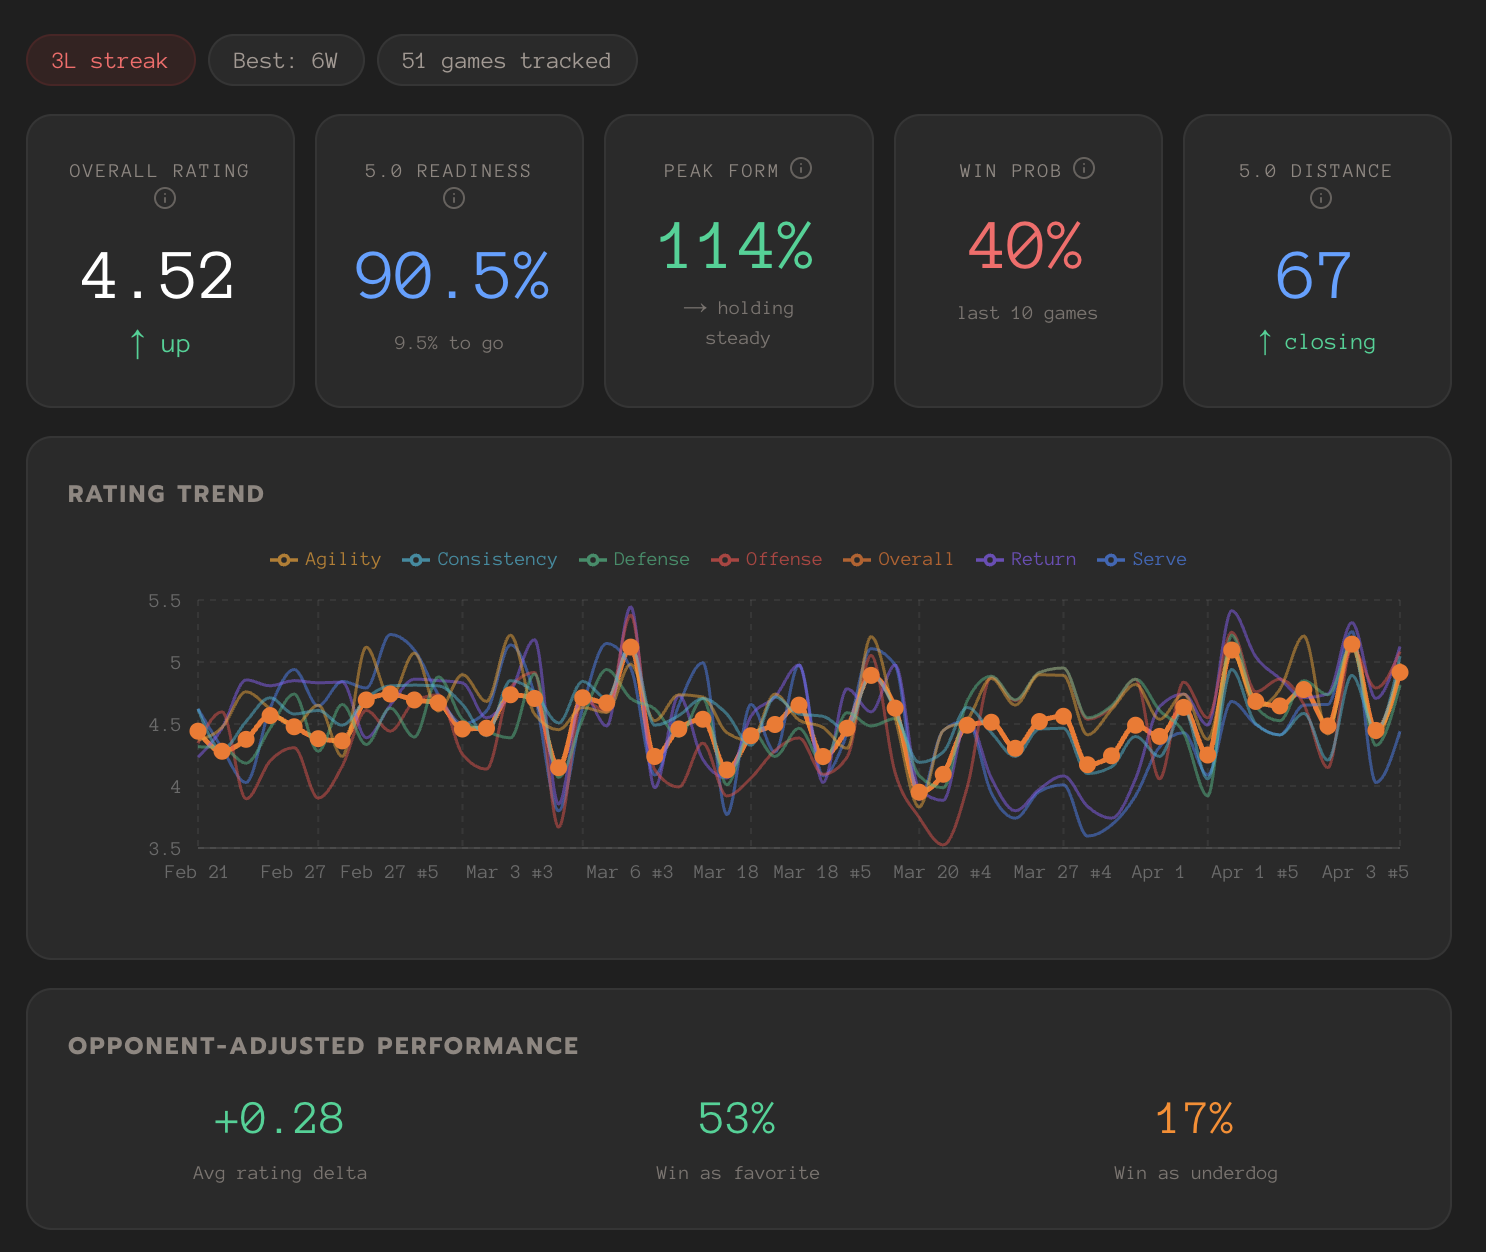Image resolution: width=1486 pixels, height=1252 pixels.
Task: Hide the Defense series in legend
Action: coord(635,559)
